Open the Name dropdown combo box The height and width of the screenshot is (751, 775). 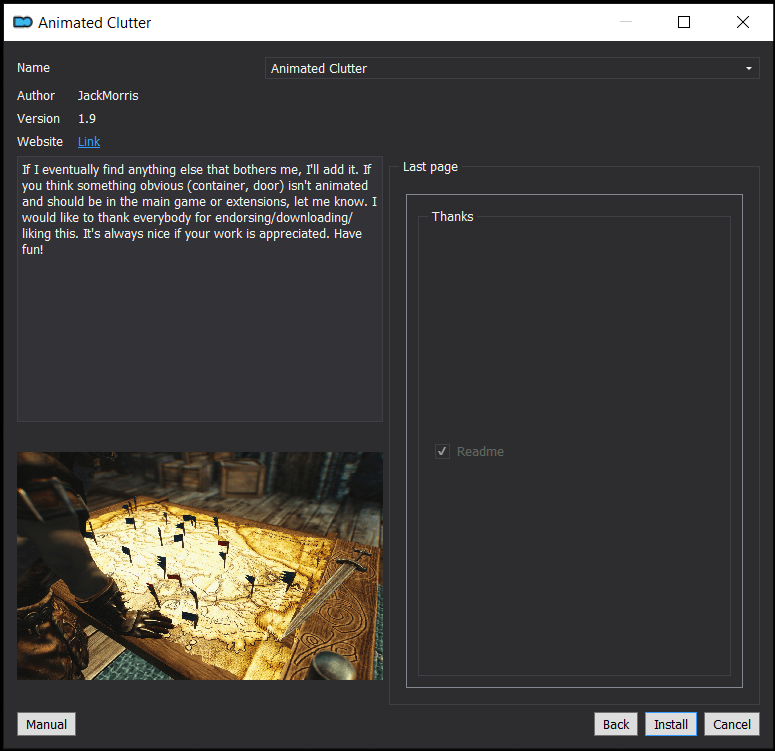[512, 68]
